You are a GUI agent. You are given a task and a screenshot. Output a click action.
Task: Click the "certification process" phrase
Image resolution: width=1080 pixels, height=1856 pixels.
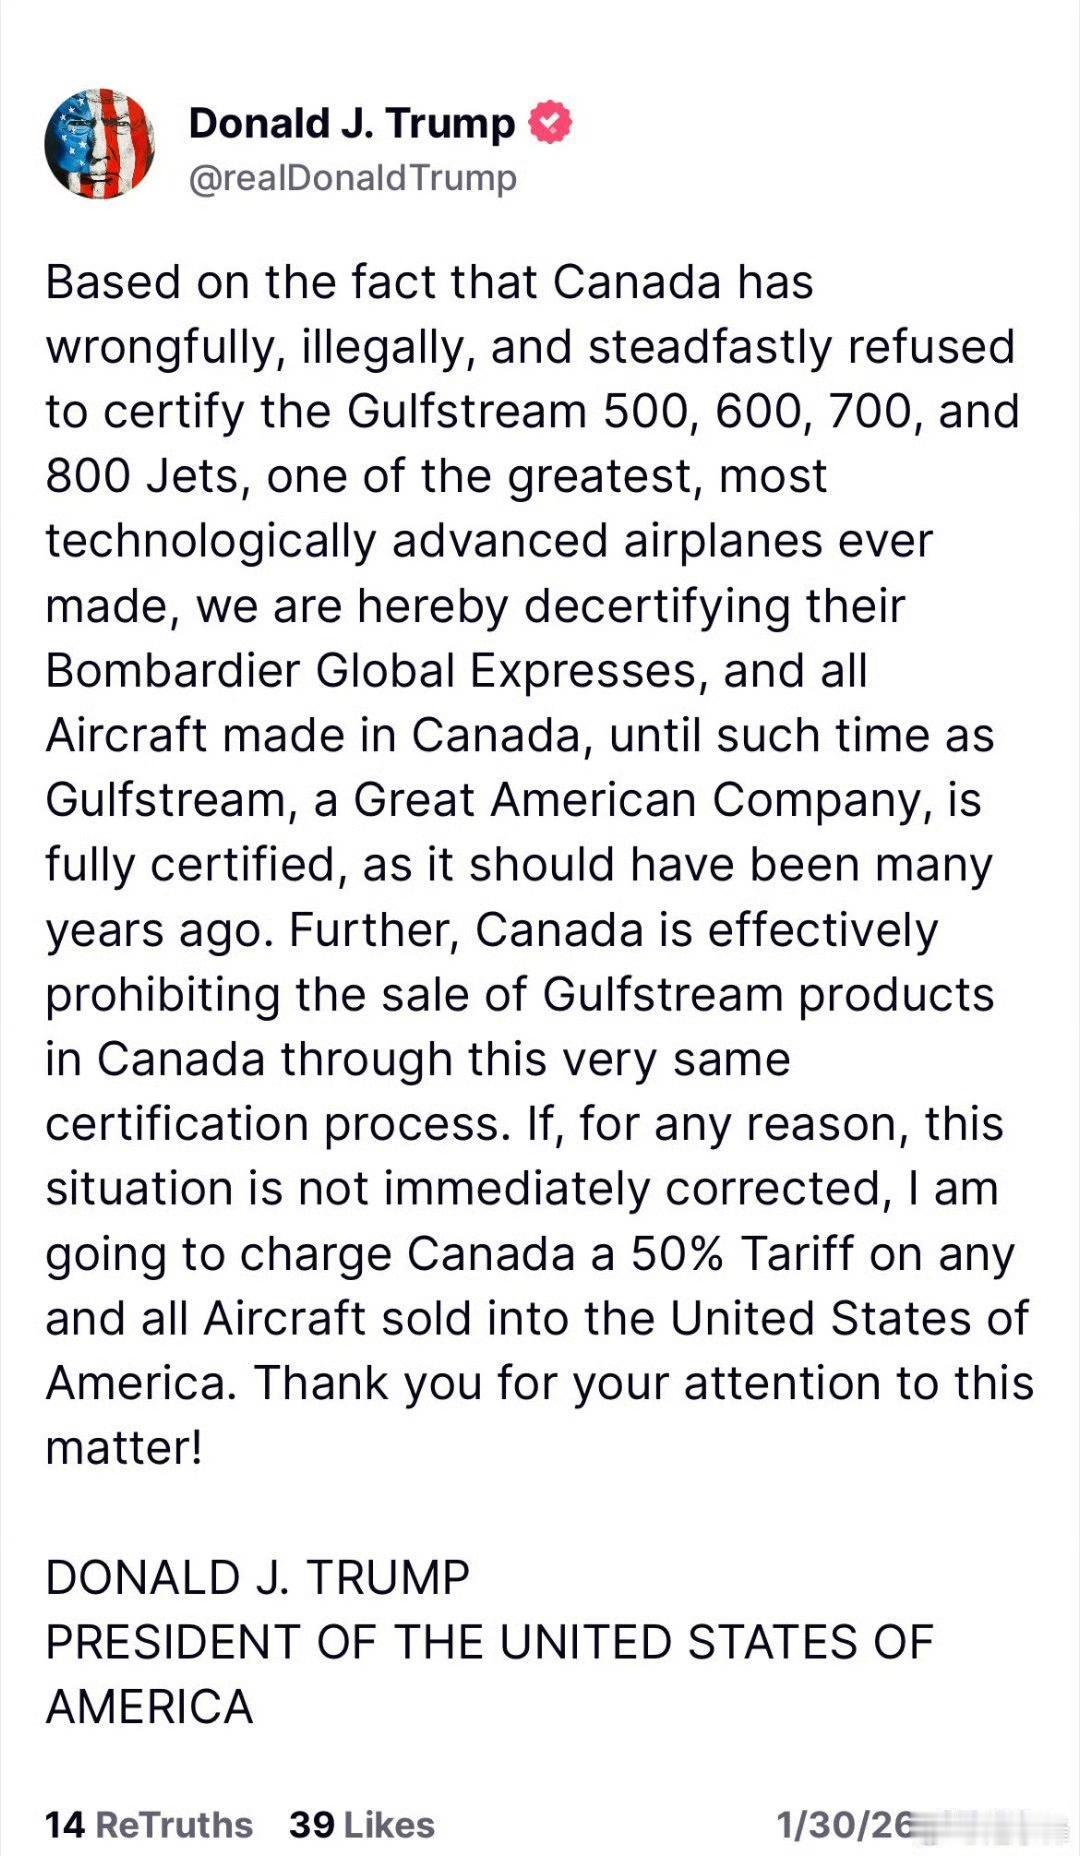[272, 1125]
